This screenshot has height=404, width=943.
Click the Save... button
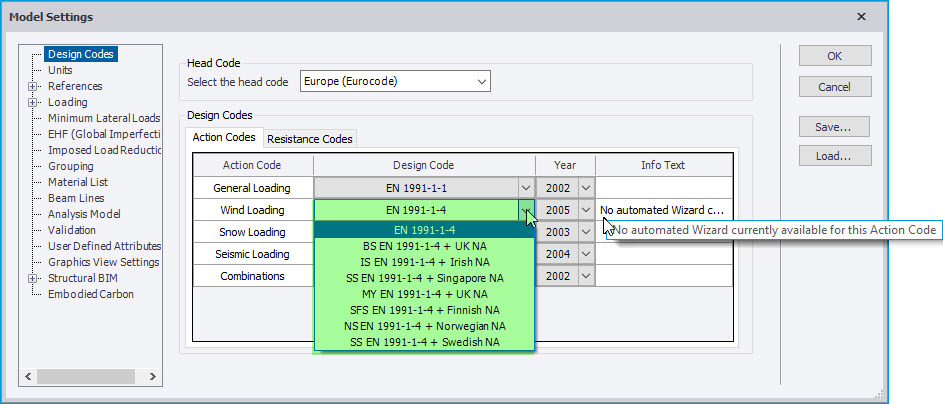834,127
